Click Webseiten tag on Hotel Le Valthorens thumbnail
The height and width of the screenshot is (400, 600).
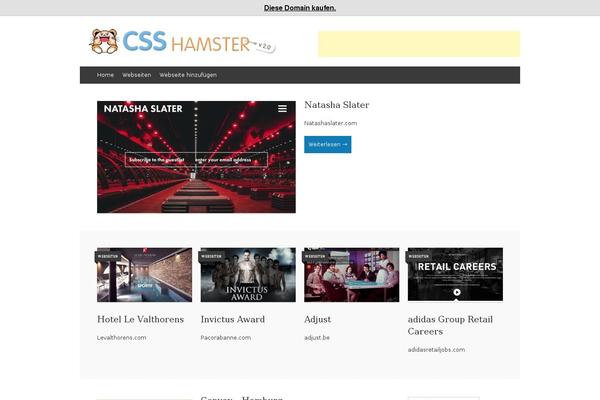click(x=108, y=256)
